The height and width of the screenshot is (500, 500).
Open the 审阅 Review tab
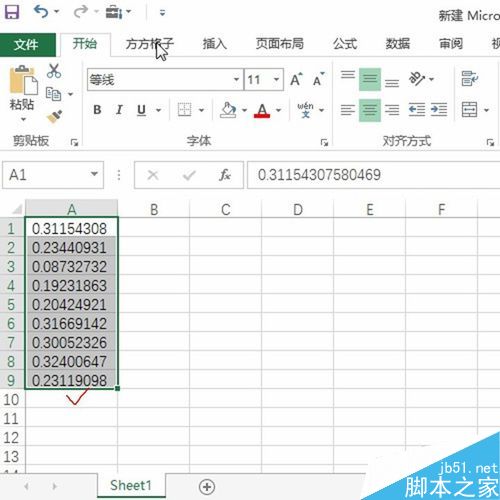[x=451, y=44]
